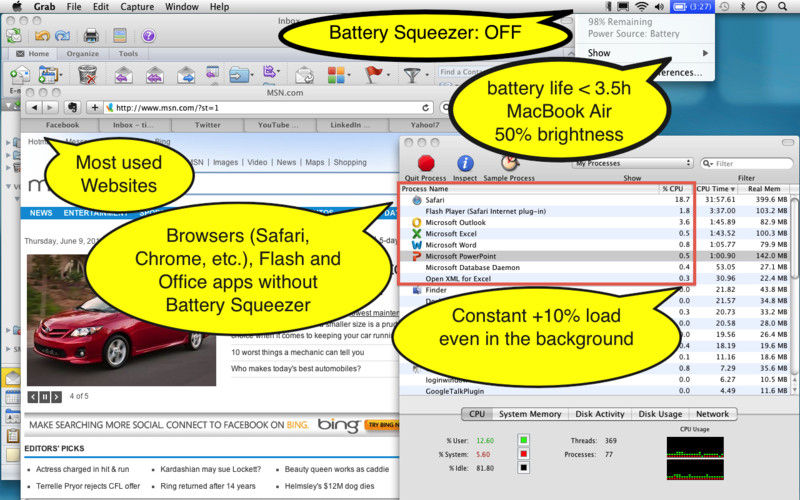Open the Move folder dropdown arrow

252,75
